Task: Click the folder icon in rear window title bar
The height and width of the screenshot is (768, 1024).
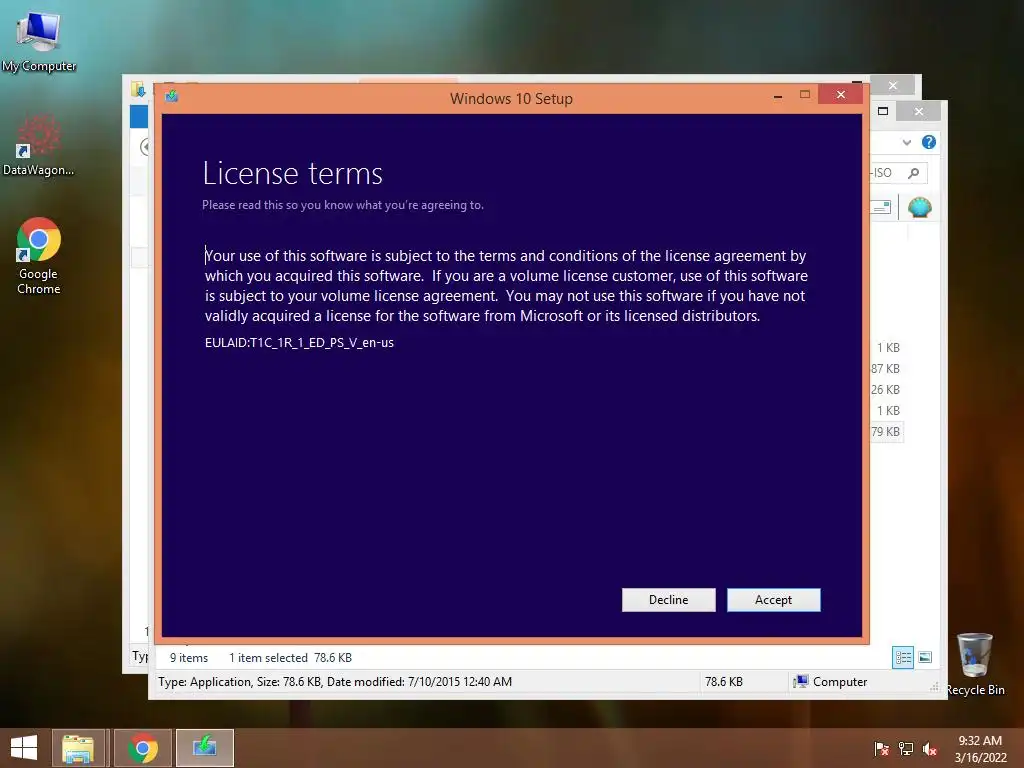Action: click(138, 89)
